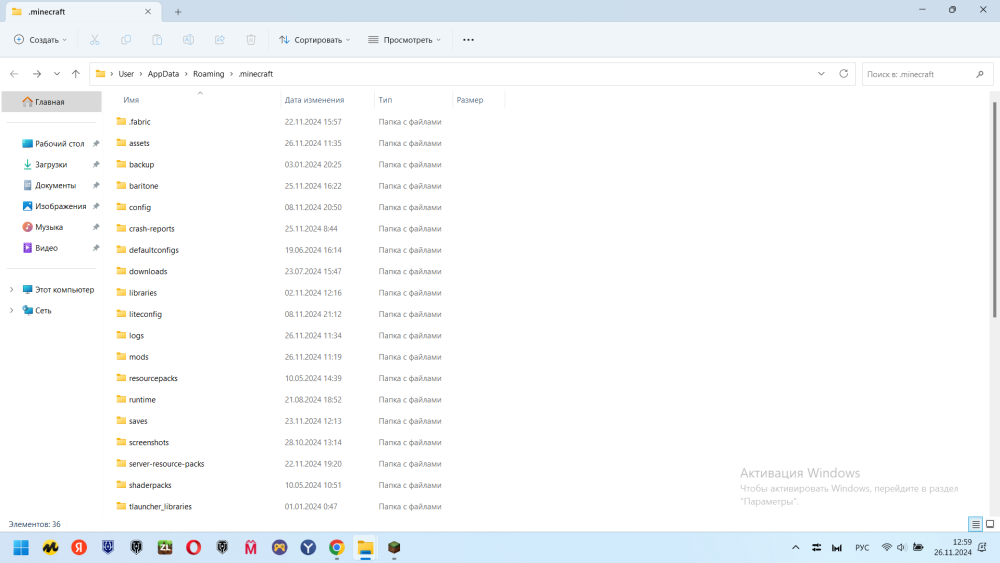Click the Share icon in toolbar

click(219, 40)
